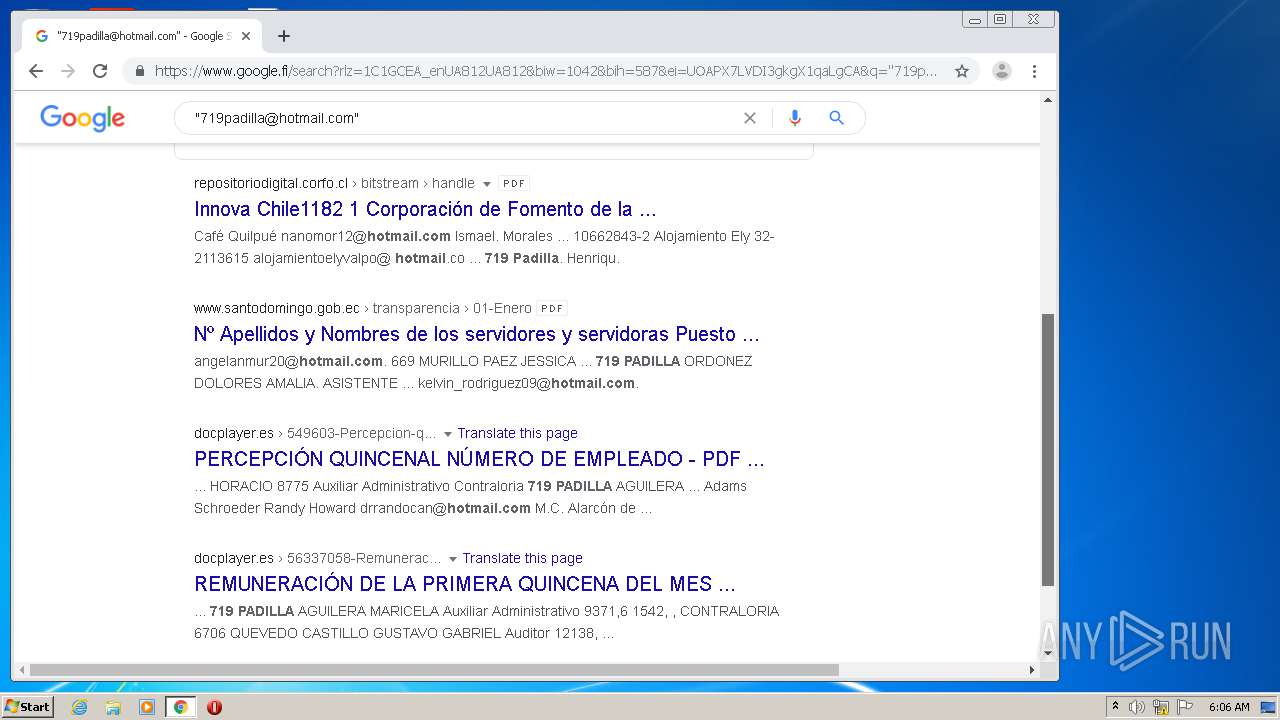Open the volume control in tray
This screenshot has width=1280, height=720.
[x=1137, y=707]
